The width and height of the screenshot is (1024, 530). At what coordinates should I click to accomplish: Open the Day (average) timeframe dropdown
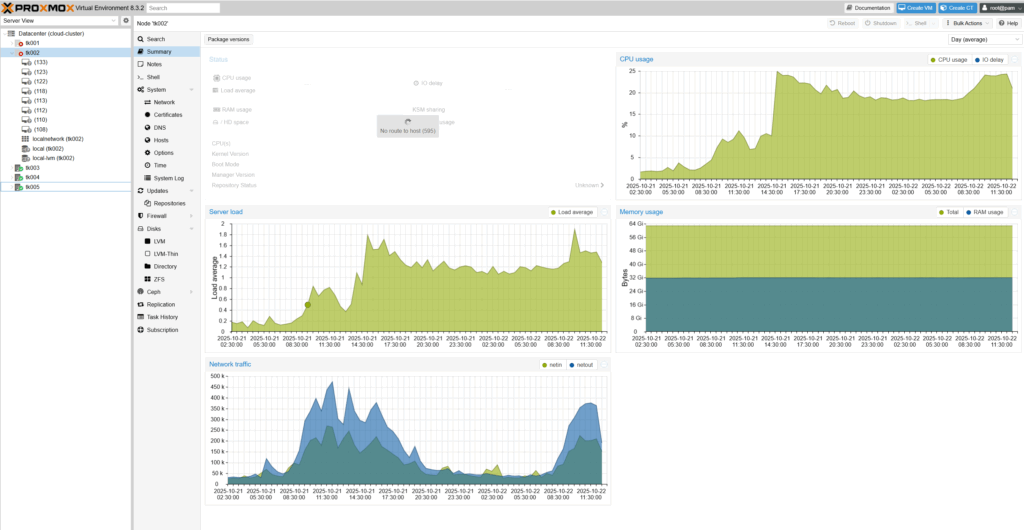coord(982,39)
